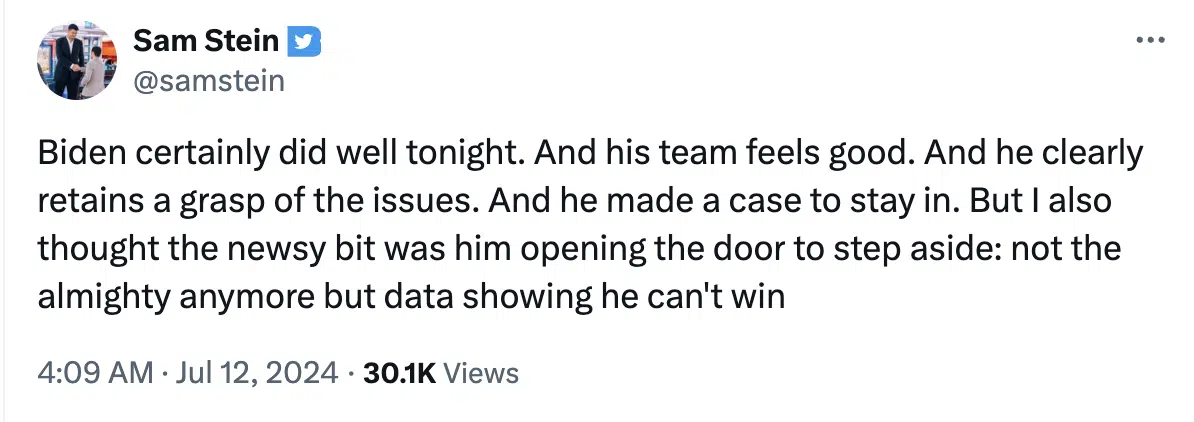Open the three-dot more options menu
1194x422 pixels.
1150,40
